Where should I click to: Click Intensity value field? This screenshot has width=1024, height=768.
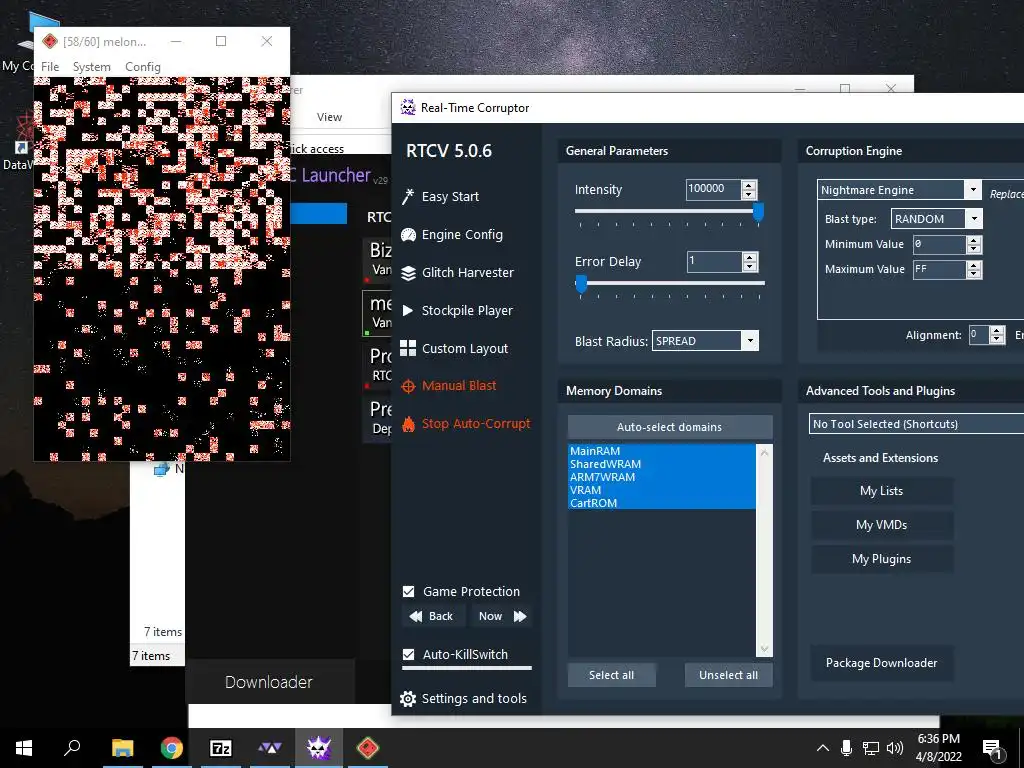pos(713,189)
